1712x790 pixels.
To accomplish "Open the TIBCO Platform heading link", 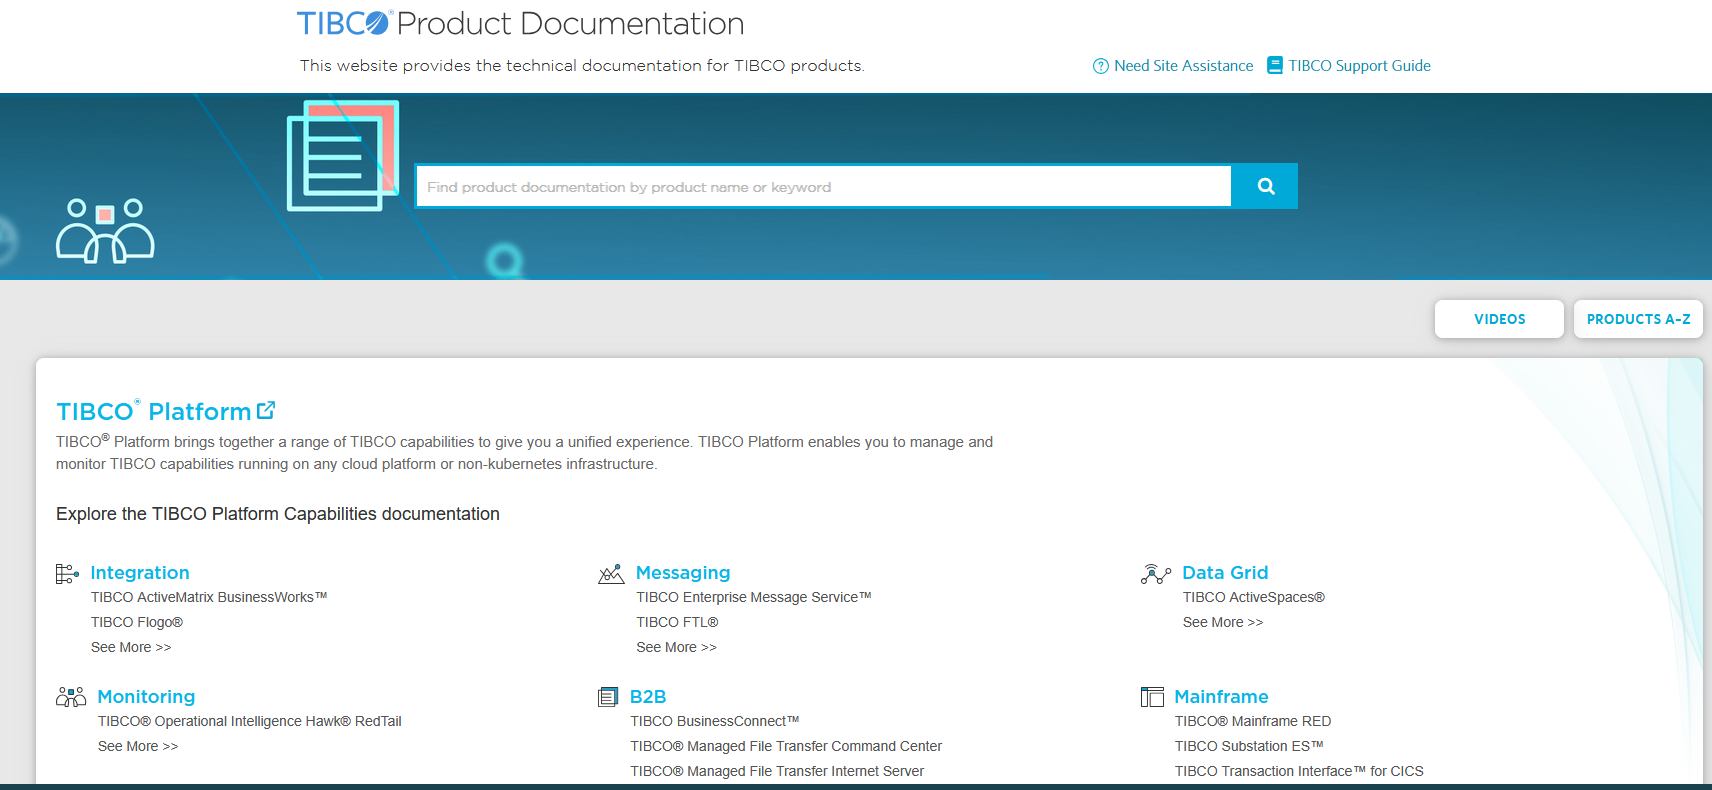I will (x=154, y=411).
